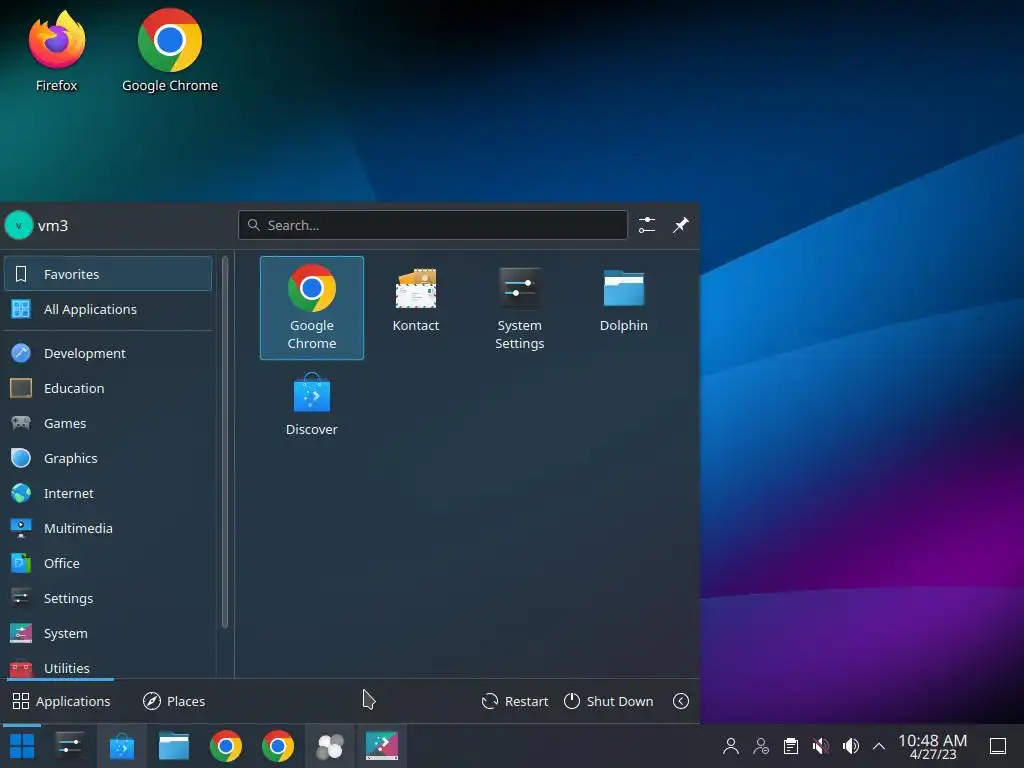Open the Education category

(x=108, y=388)
